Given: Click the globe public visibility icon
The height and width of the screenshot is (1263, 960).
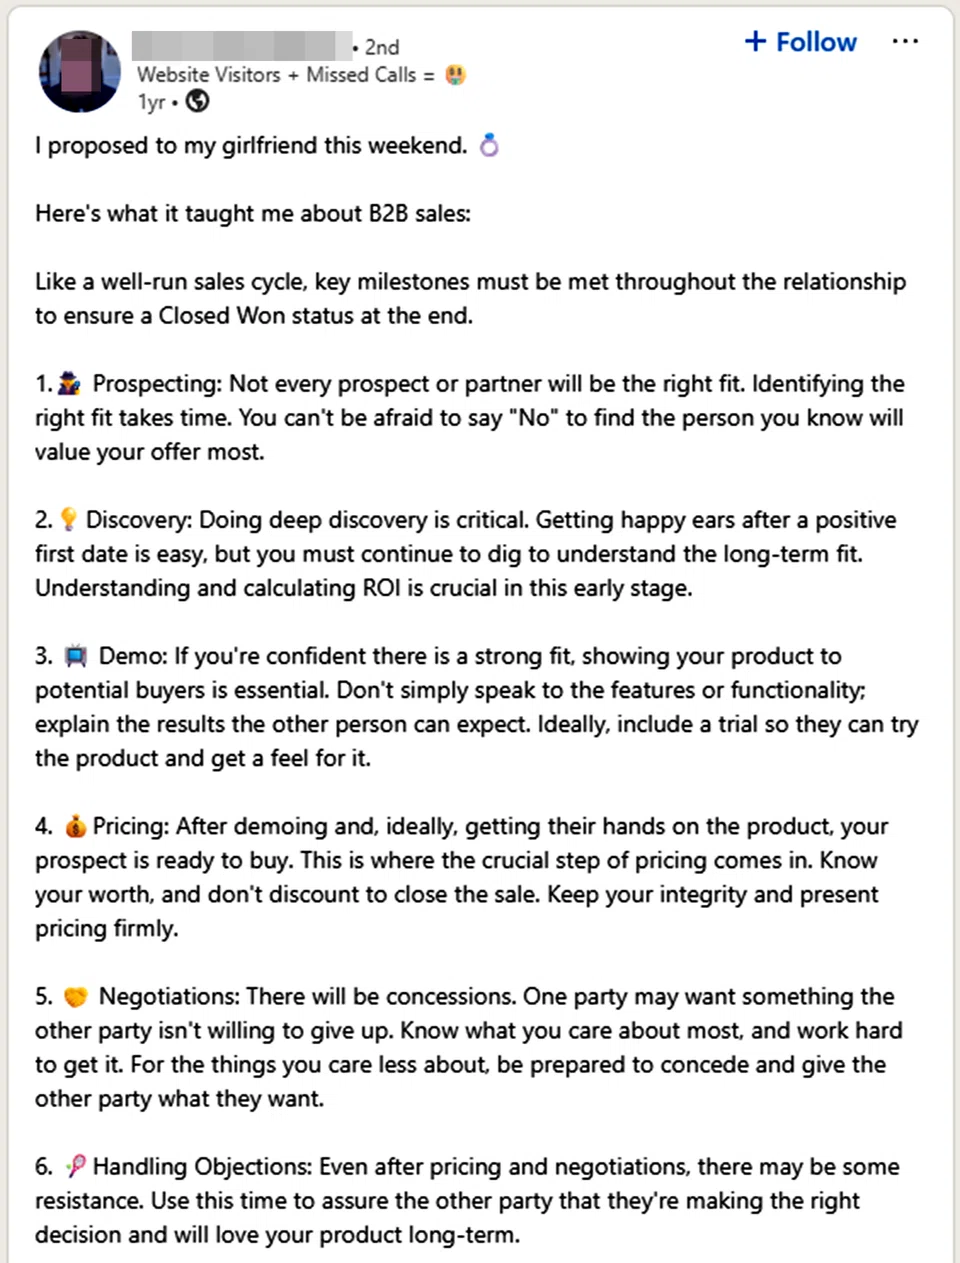Looking at the screenshot, I should 198,101.
